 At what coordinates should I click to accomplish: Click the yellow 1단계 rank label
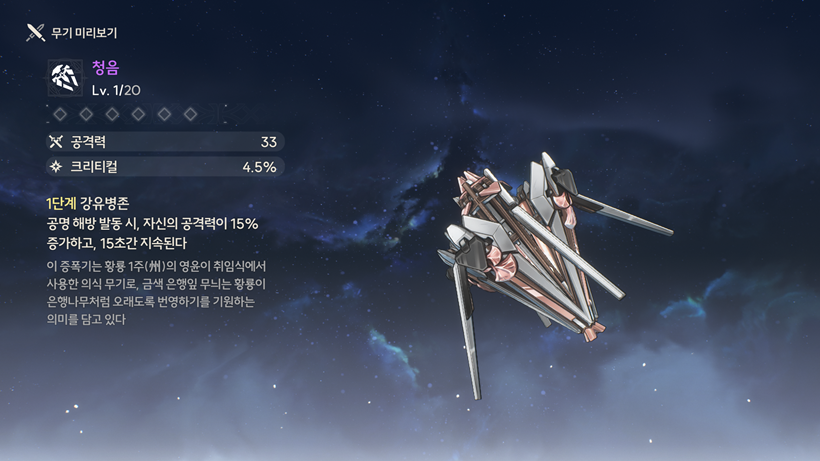tap(61, 204)
